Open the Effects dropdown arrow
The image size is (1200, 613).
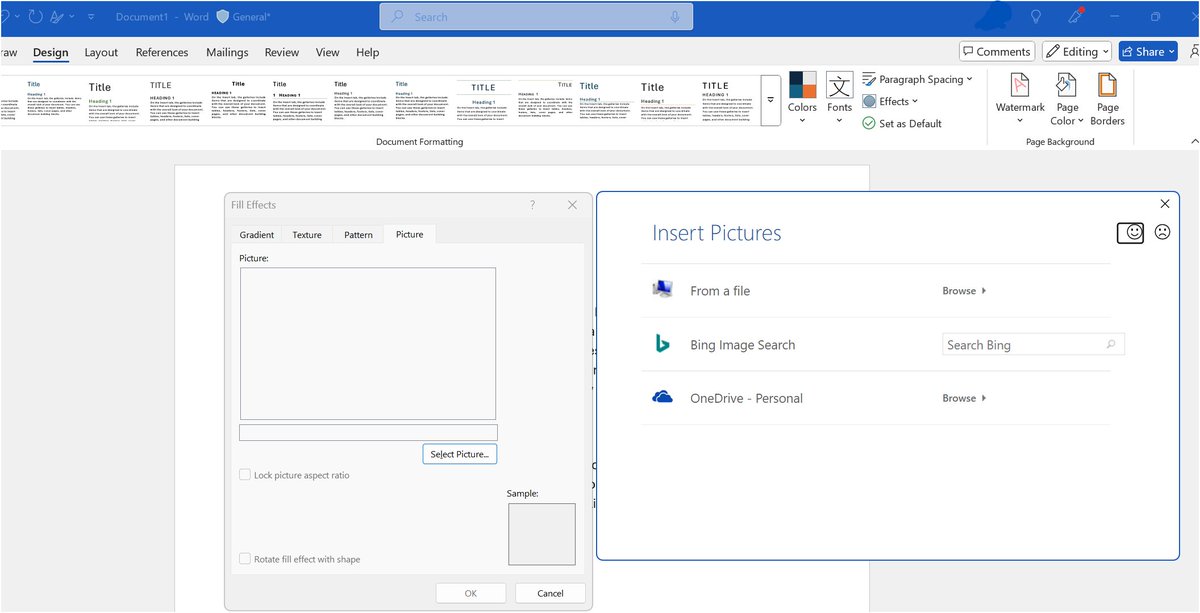click(915, 101)
